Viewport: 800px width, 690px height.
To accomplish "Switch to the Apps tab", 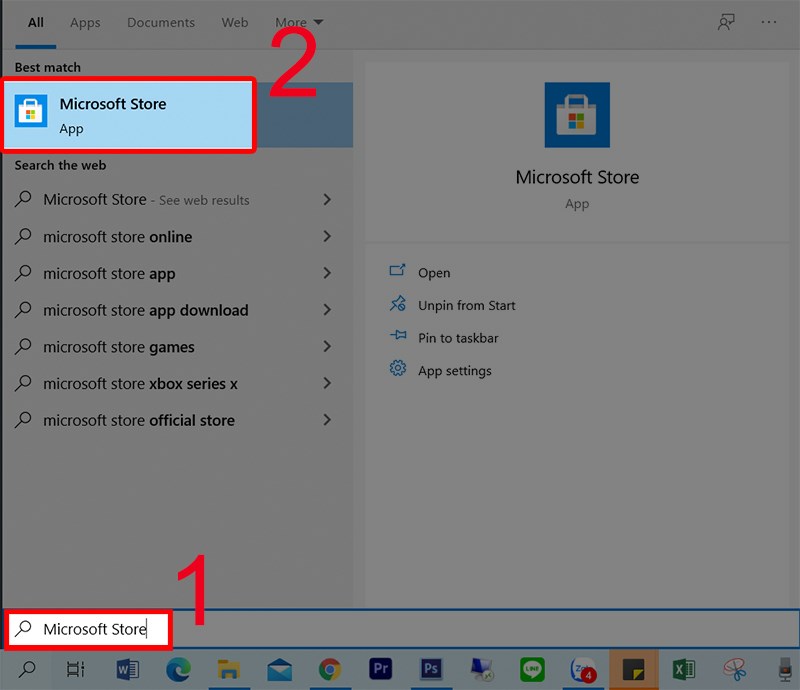I will click(85, 22).
